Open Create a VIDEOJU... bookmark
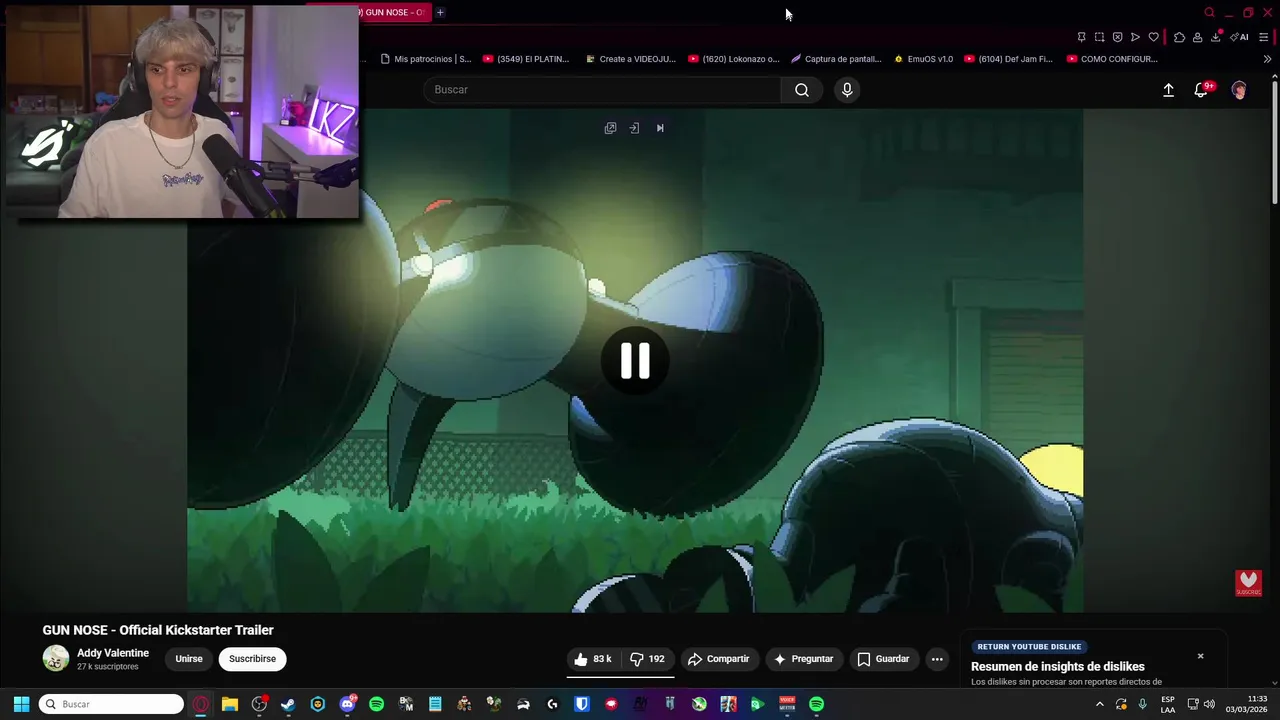This screenshot has width=1280, height=720. tap(630, 59)
